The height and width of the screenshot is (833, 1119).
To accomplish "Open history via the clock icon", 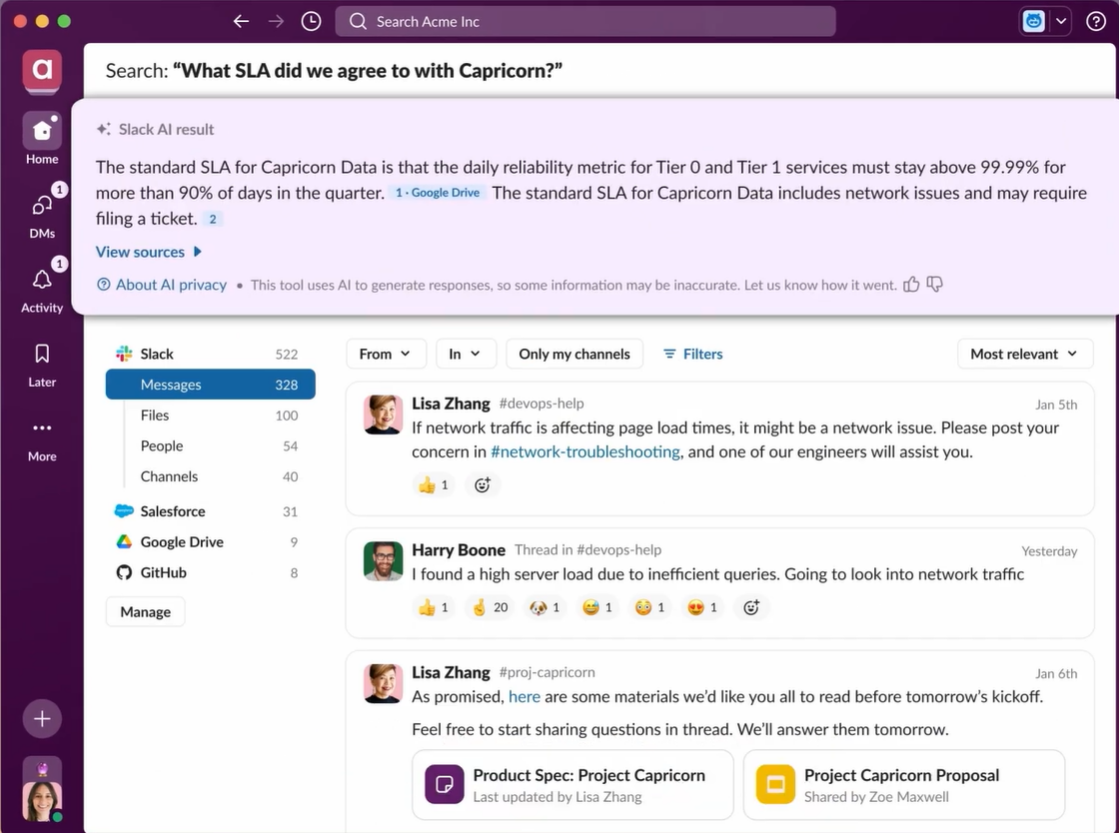I will tap(311, 21).
